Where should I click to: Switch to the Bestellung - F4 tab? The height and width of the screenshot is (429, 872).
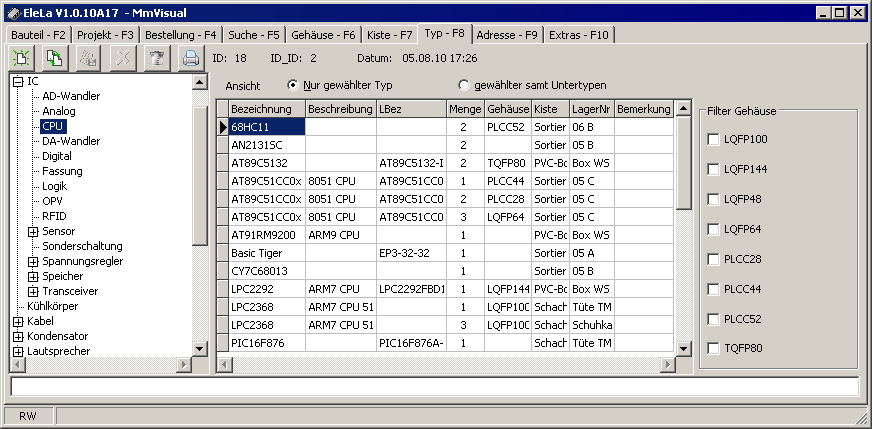click(x=180, y=34)
